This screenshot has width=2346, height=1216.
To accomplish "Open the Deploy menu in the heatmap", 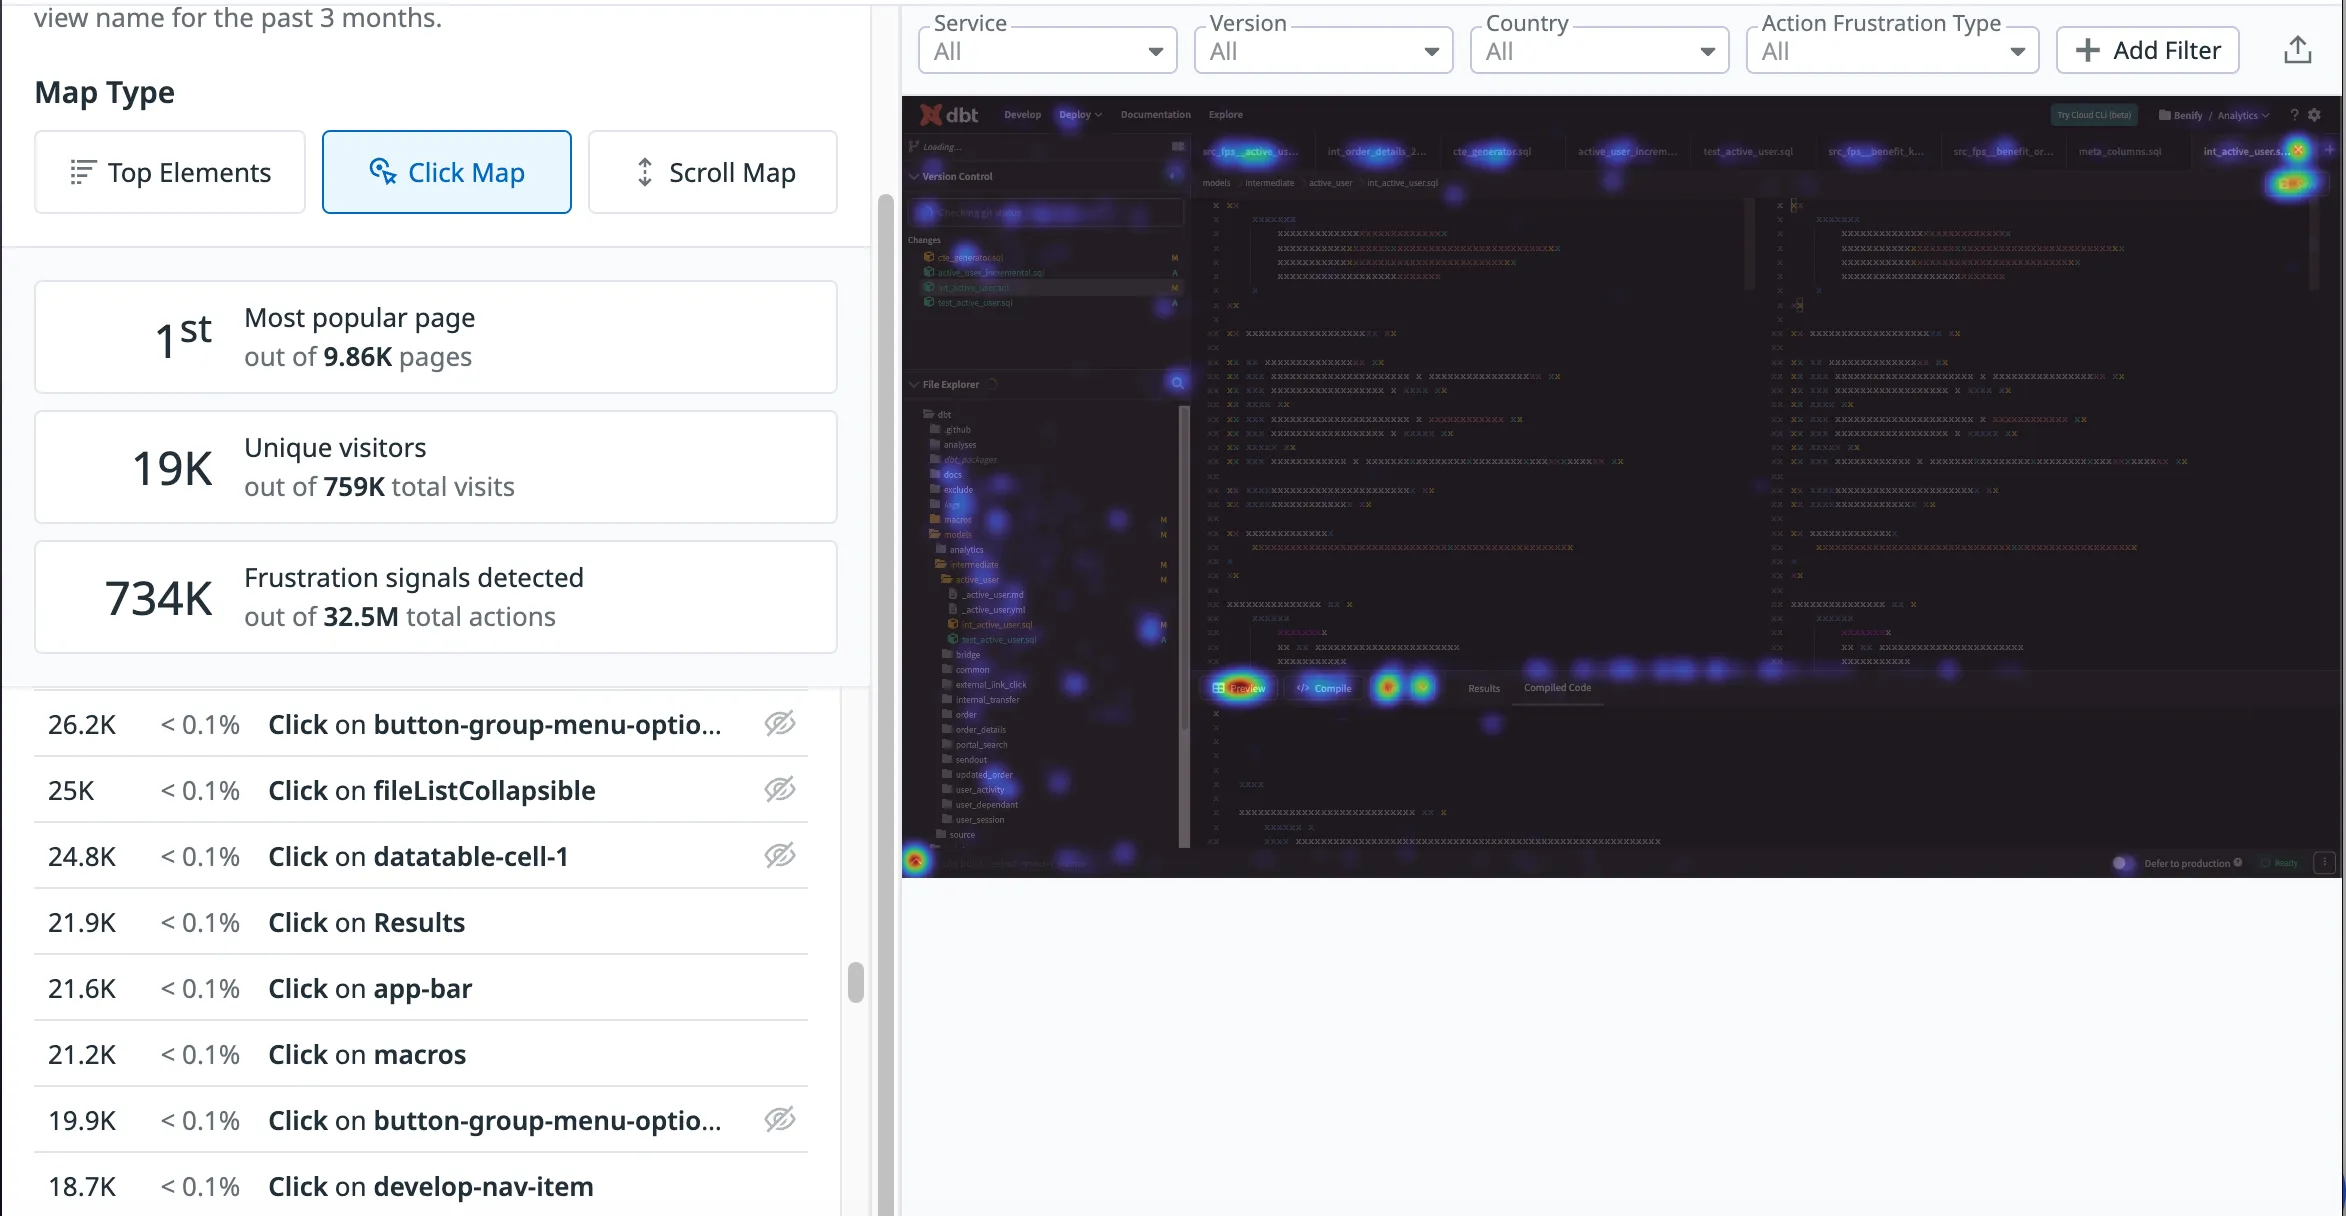I will (x=1080, y=115).
